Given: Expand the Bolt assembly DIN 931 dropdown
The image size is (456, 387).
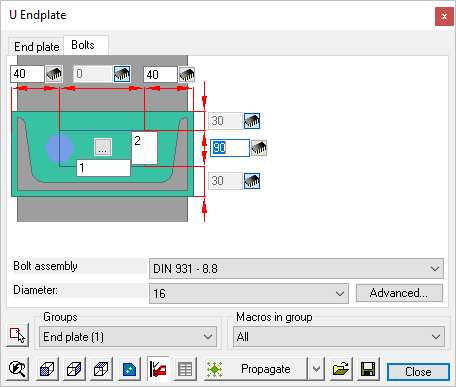Looking at the screenshot, I should coord(296,268).
